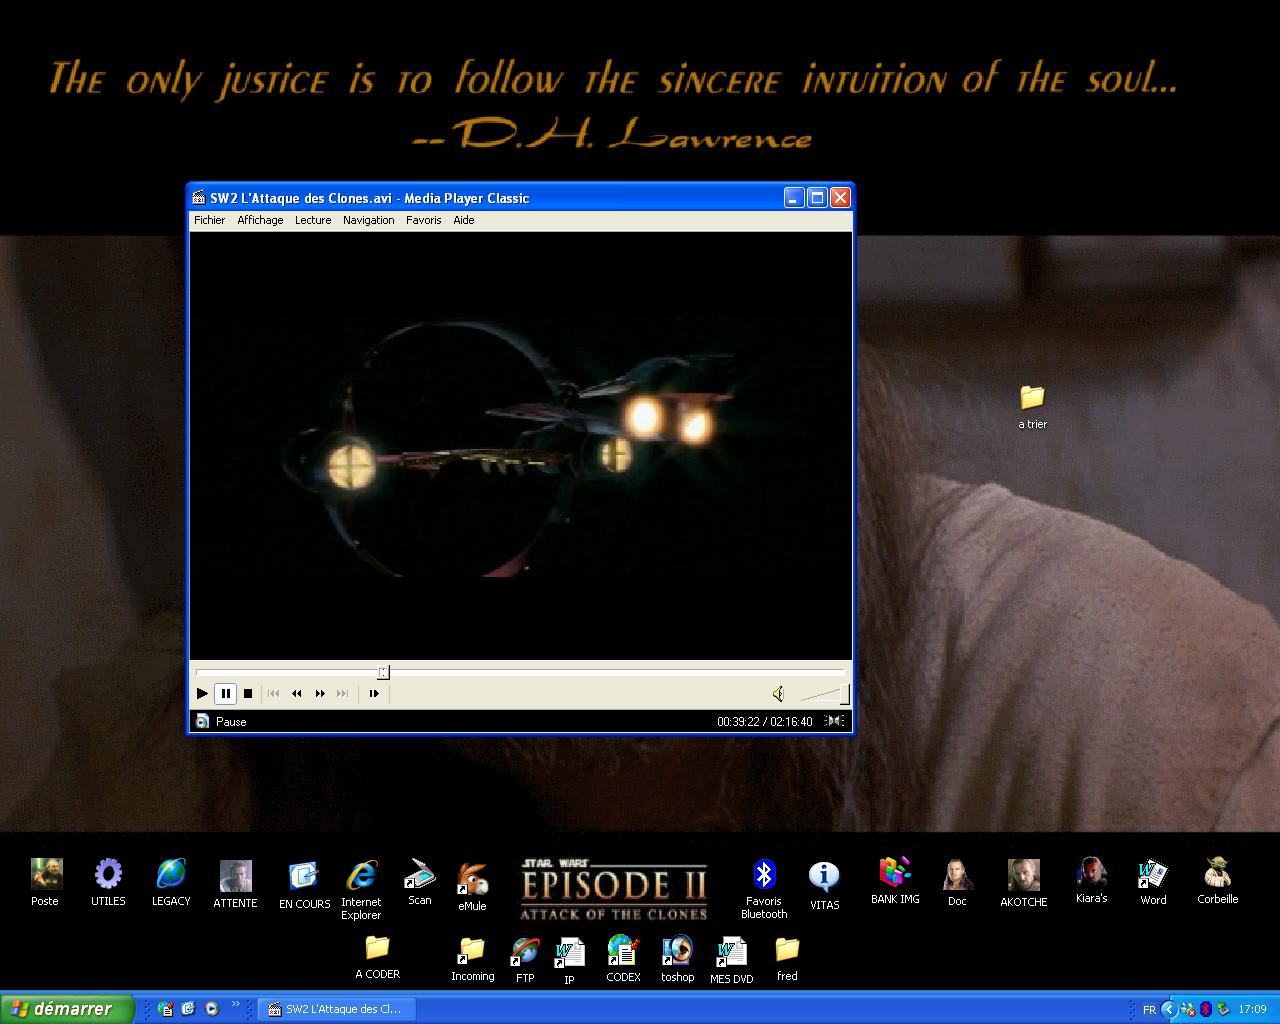This screenshot has width=1280, height=1024.
Task: Launch Windows Media Player from quick launch
Action: [x=211, y=1009]
